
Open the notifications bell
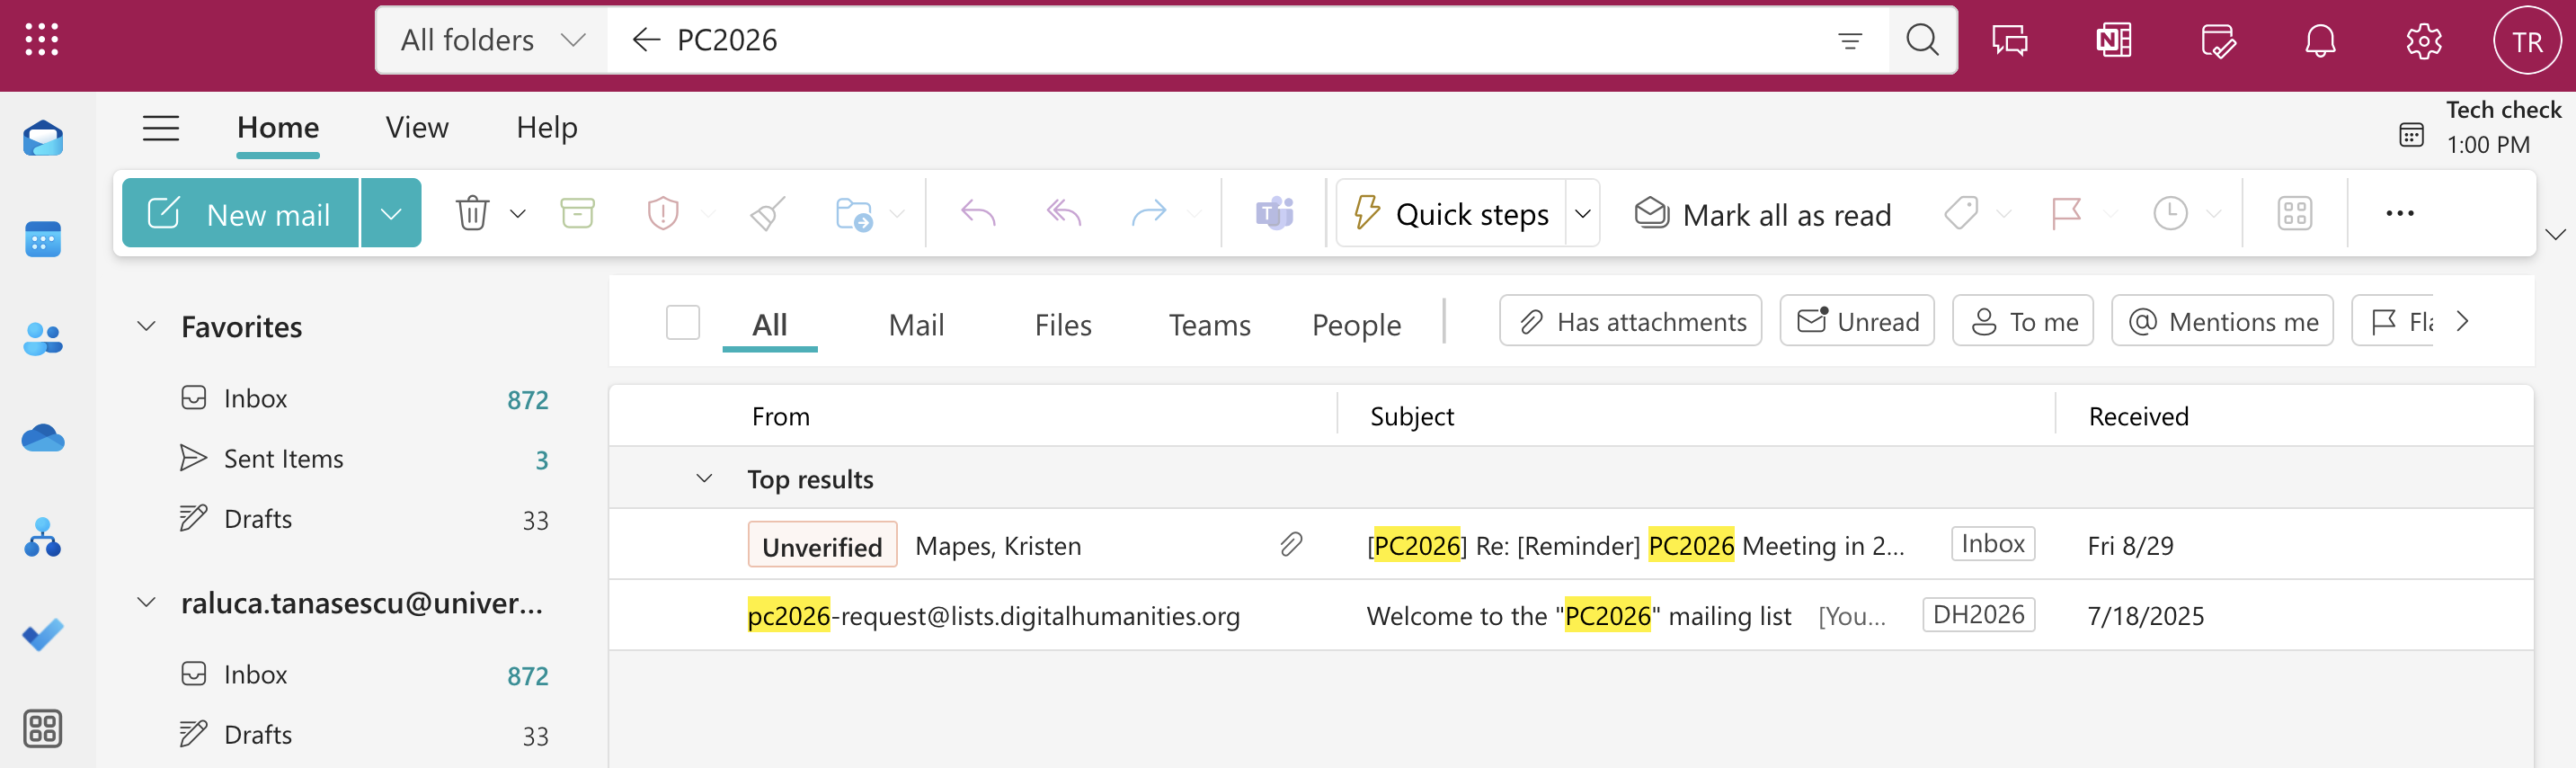(2320, 41)
